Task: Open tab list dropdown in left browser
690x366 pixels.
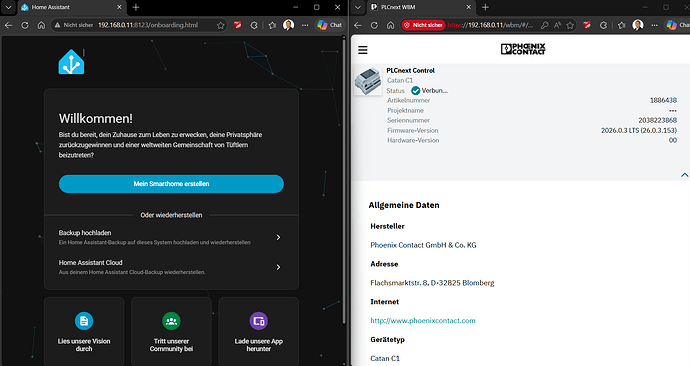Action: tap(8, 7)
